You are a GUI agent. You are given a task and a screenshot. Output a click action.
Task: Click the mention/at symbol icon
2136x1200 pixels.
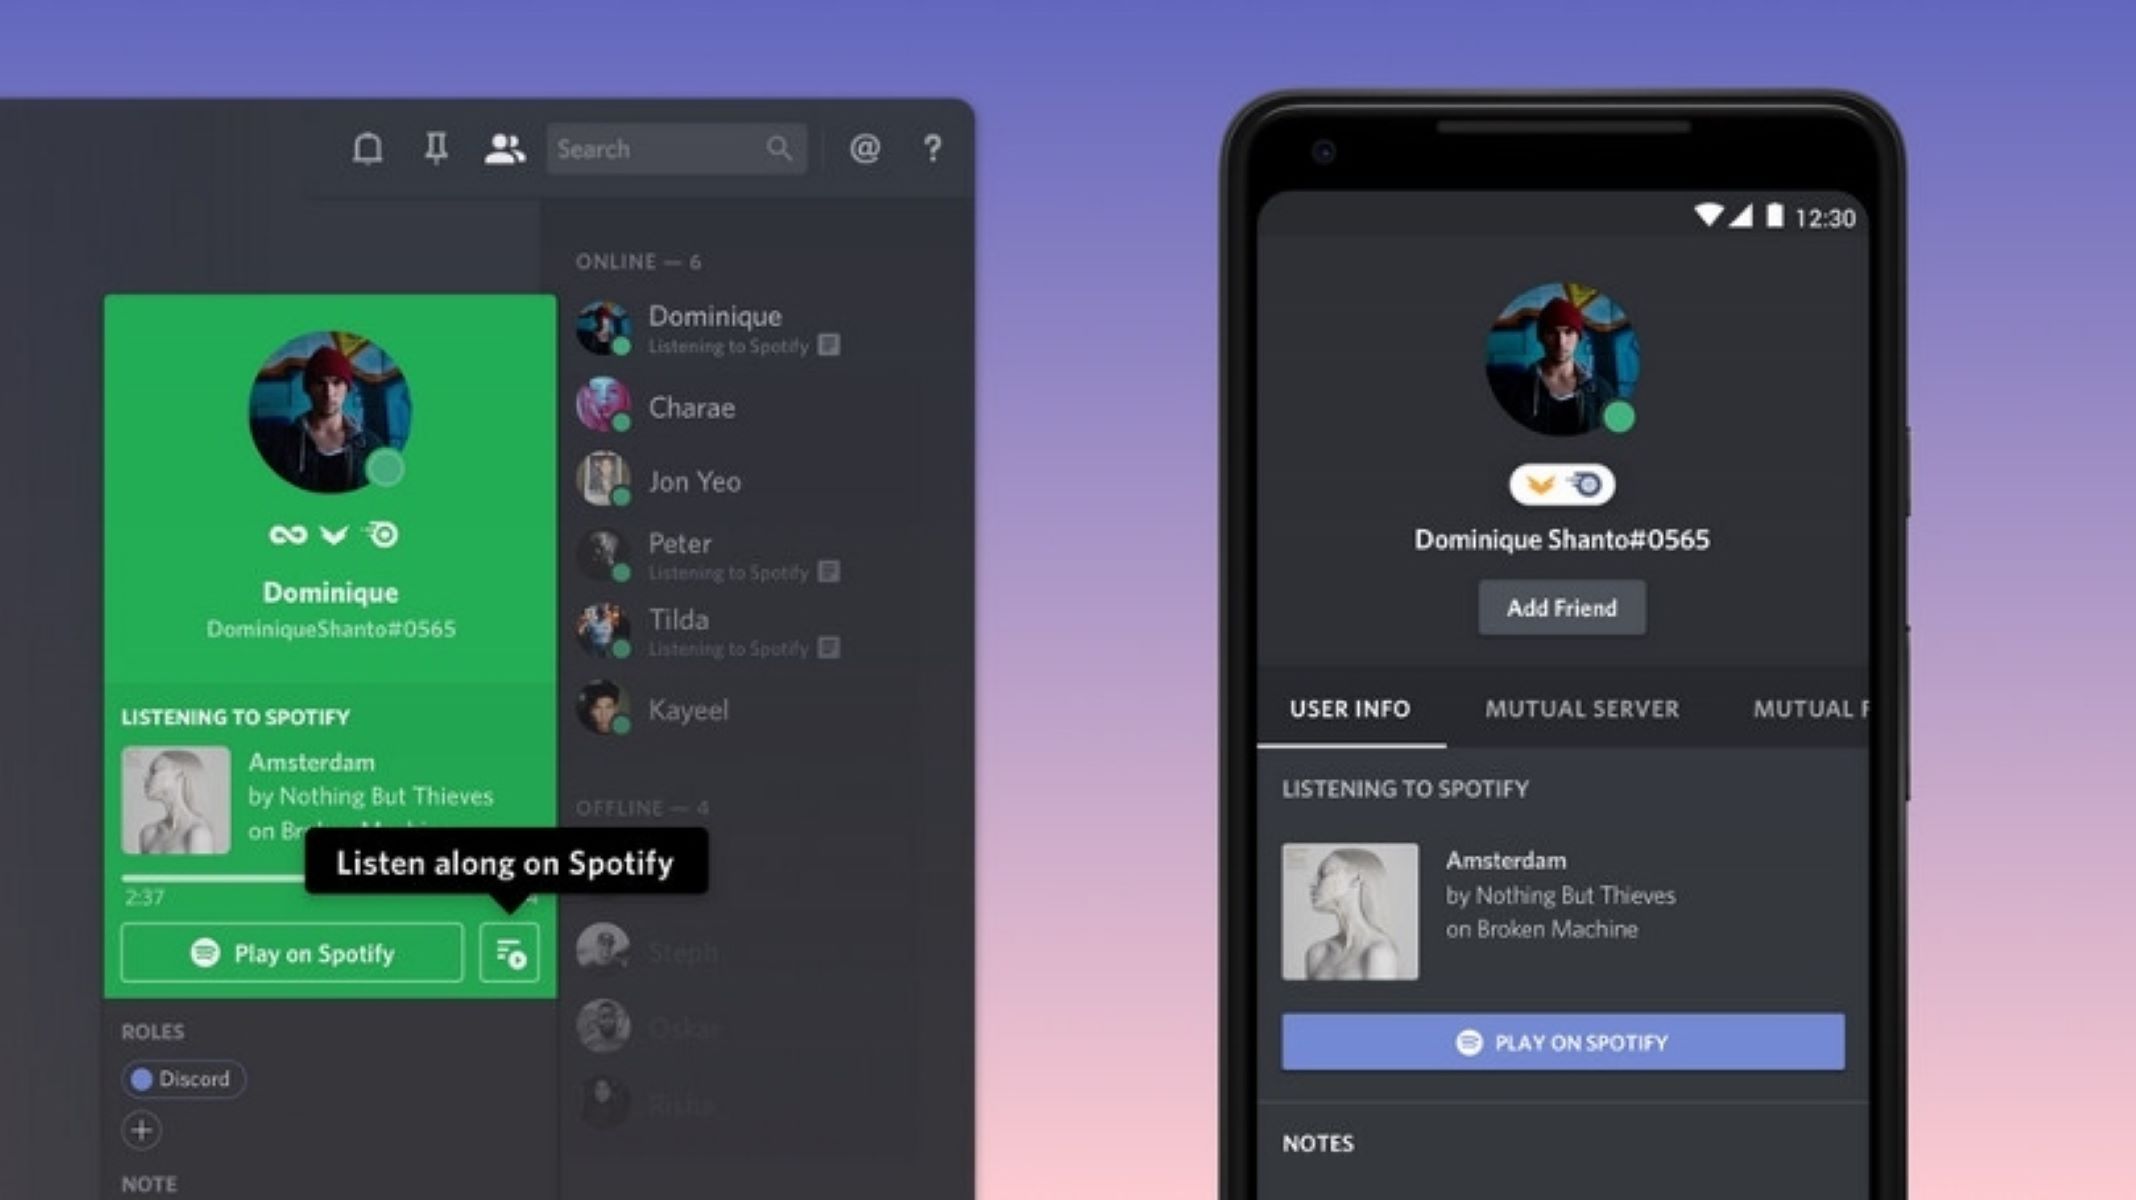click(x=861, y=150)
